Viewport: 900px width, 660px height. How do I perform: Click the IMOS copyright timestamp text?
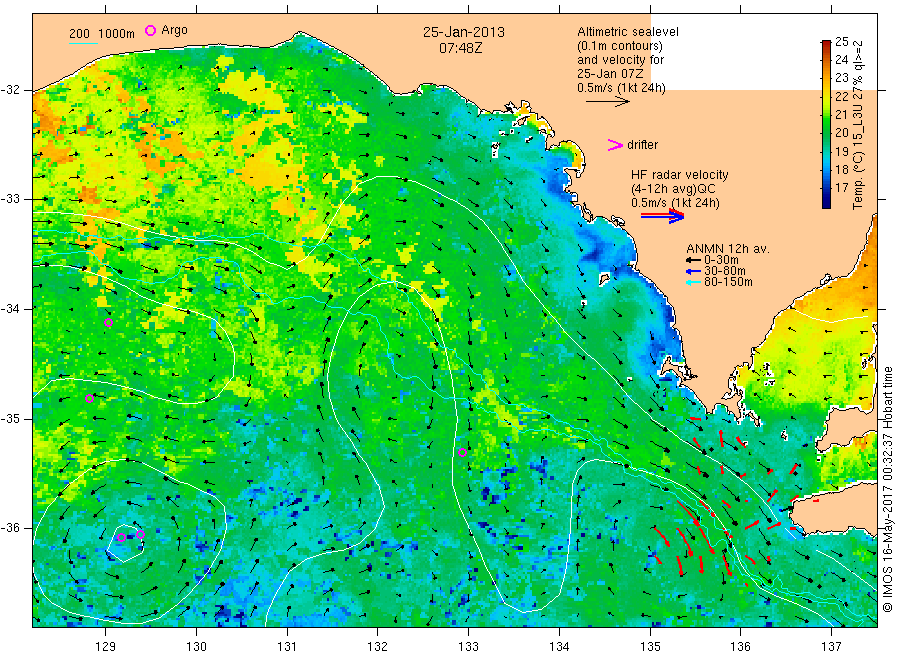[x=887, y=489]
